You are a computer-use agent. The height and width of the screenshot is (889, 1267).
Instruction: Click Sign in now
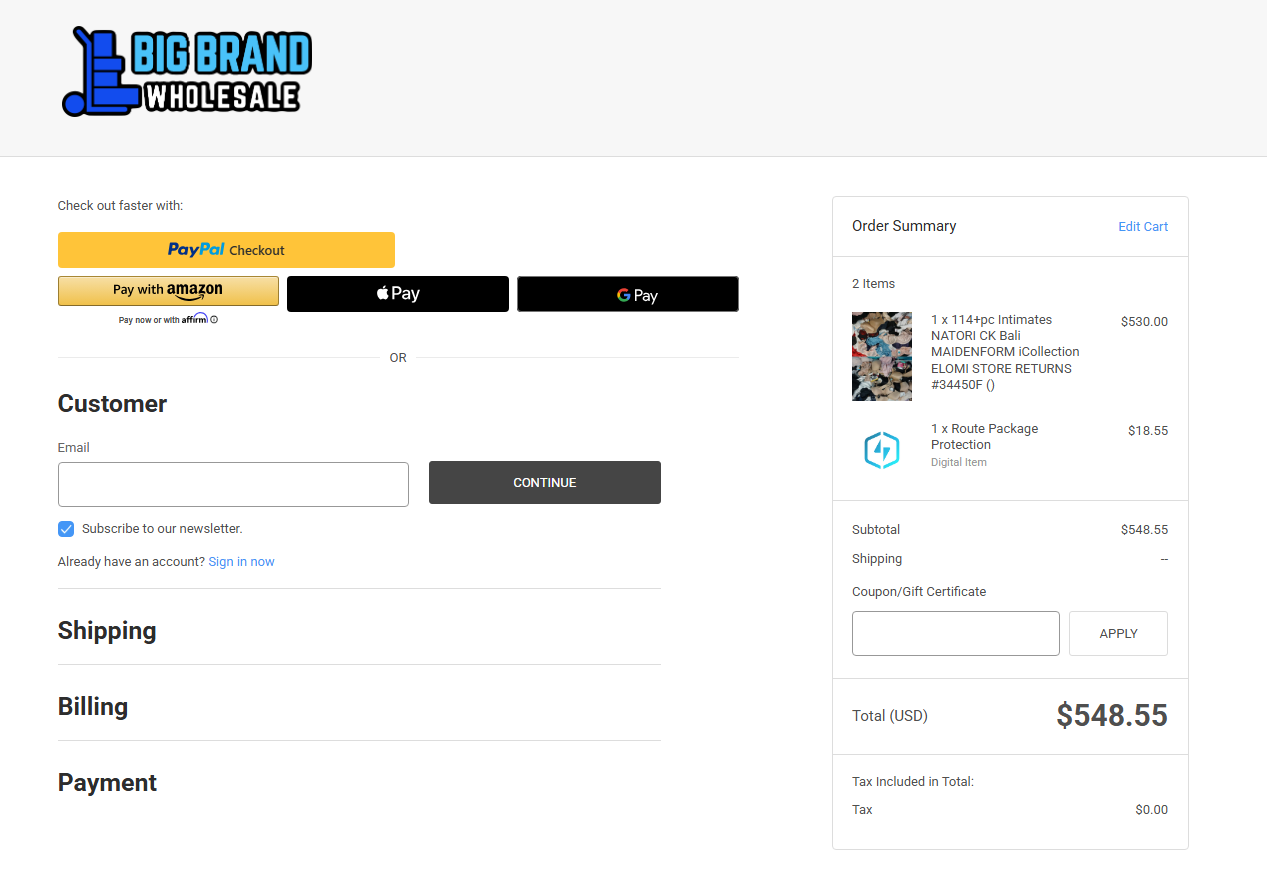pyautogui.click(x=241, y=561)
